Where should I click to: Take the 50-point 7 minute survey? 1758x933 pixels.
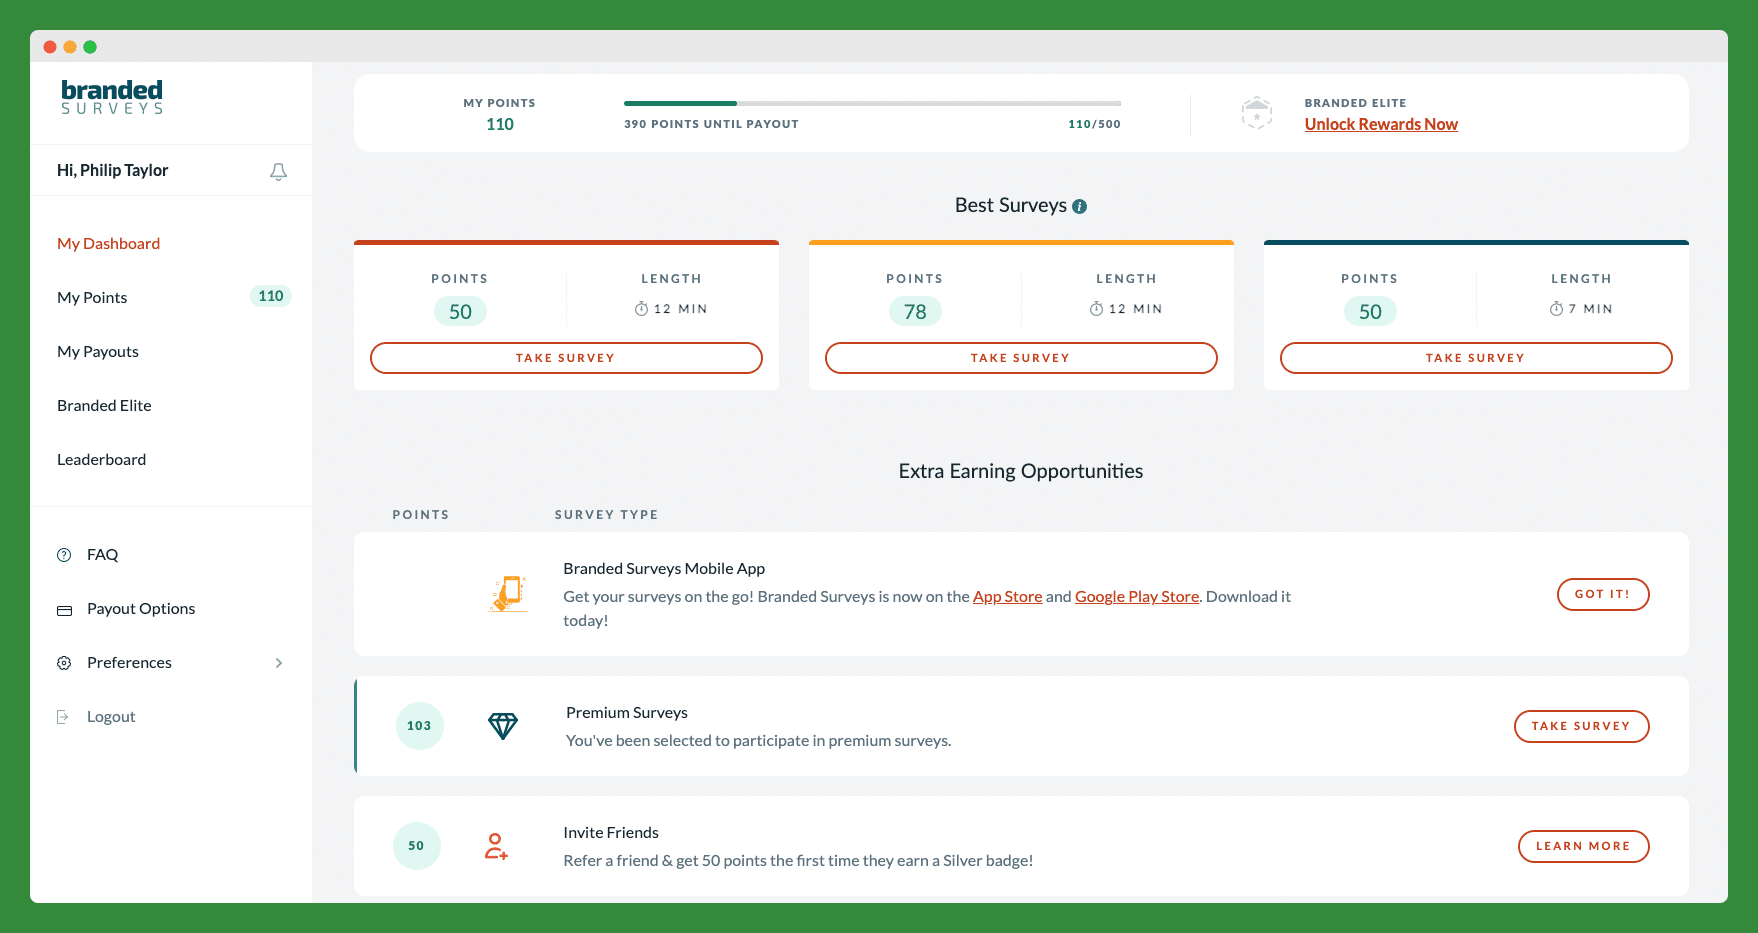tap(1476, 358)
